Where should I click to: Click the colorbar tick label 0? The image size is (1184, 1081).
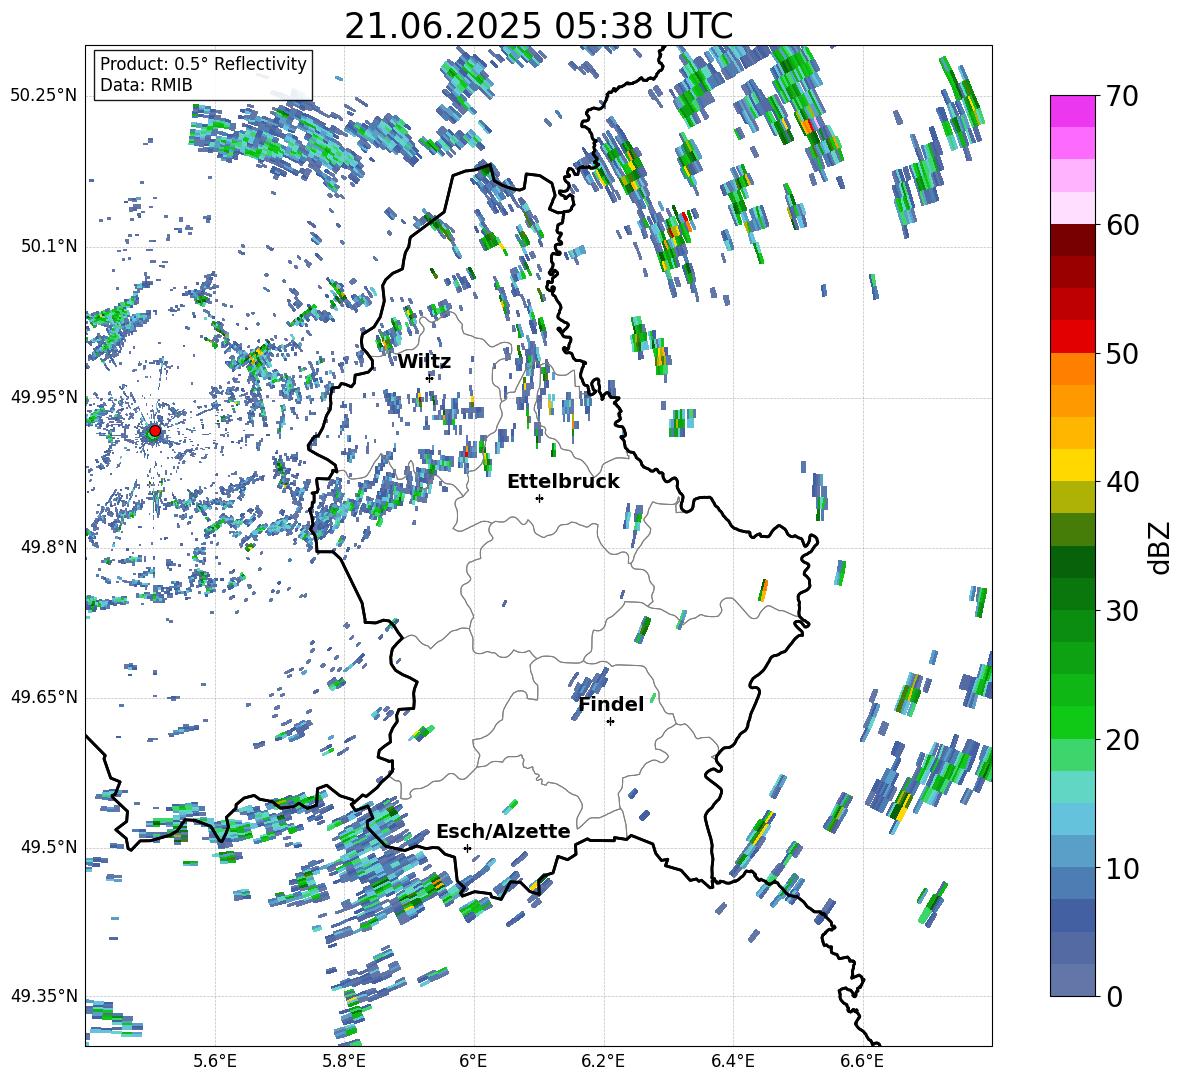(1114, 996)
